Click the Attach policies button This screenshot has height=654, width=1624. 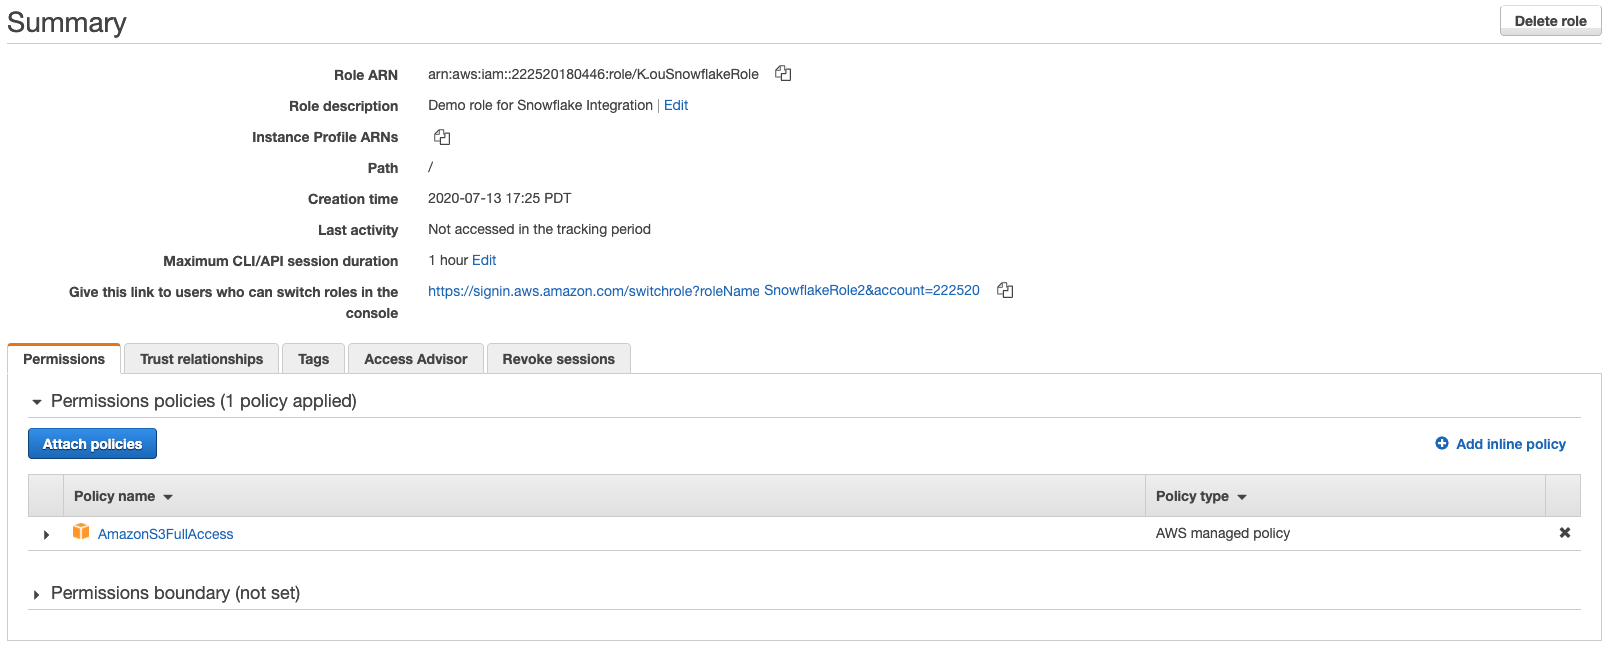pyautogui.click(x=92, y=444)
